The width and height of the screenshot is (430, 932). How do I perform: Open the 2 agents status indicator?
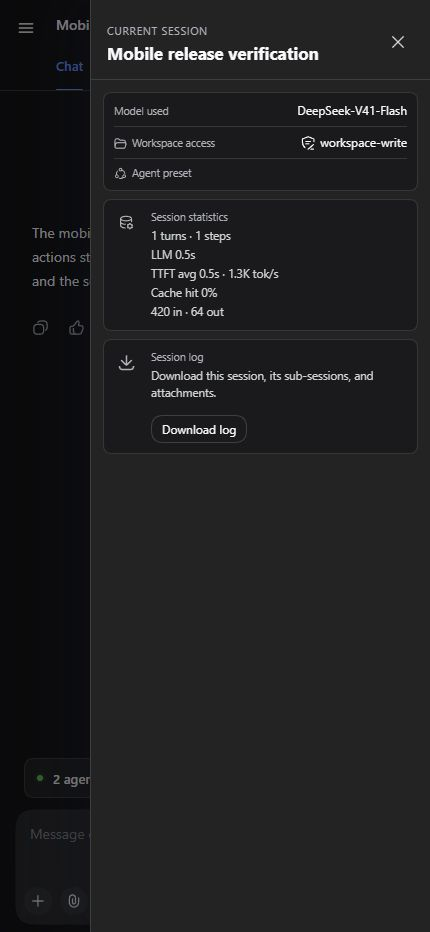(58, 779)
